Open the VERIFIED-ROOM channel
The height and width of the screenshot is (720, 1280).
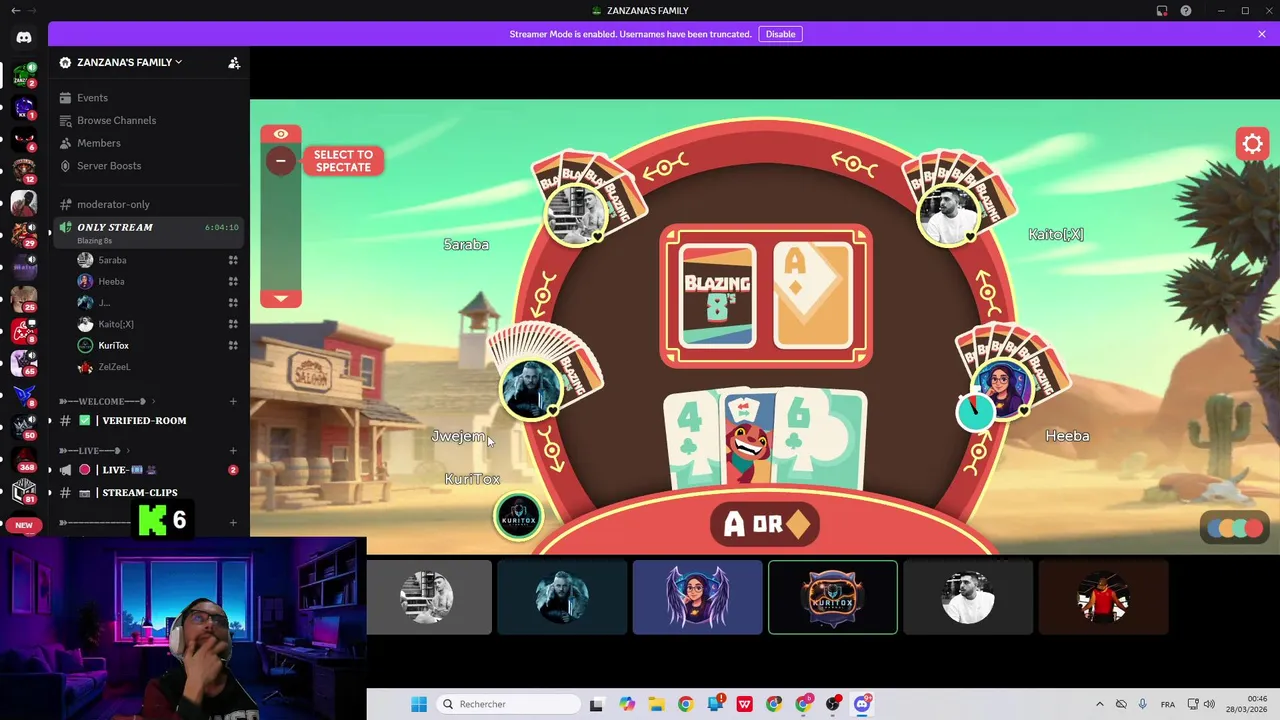144,420
